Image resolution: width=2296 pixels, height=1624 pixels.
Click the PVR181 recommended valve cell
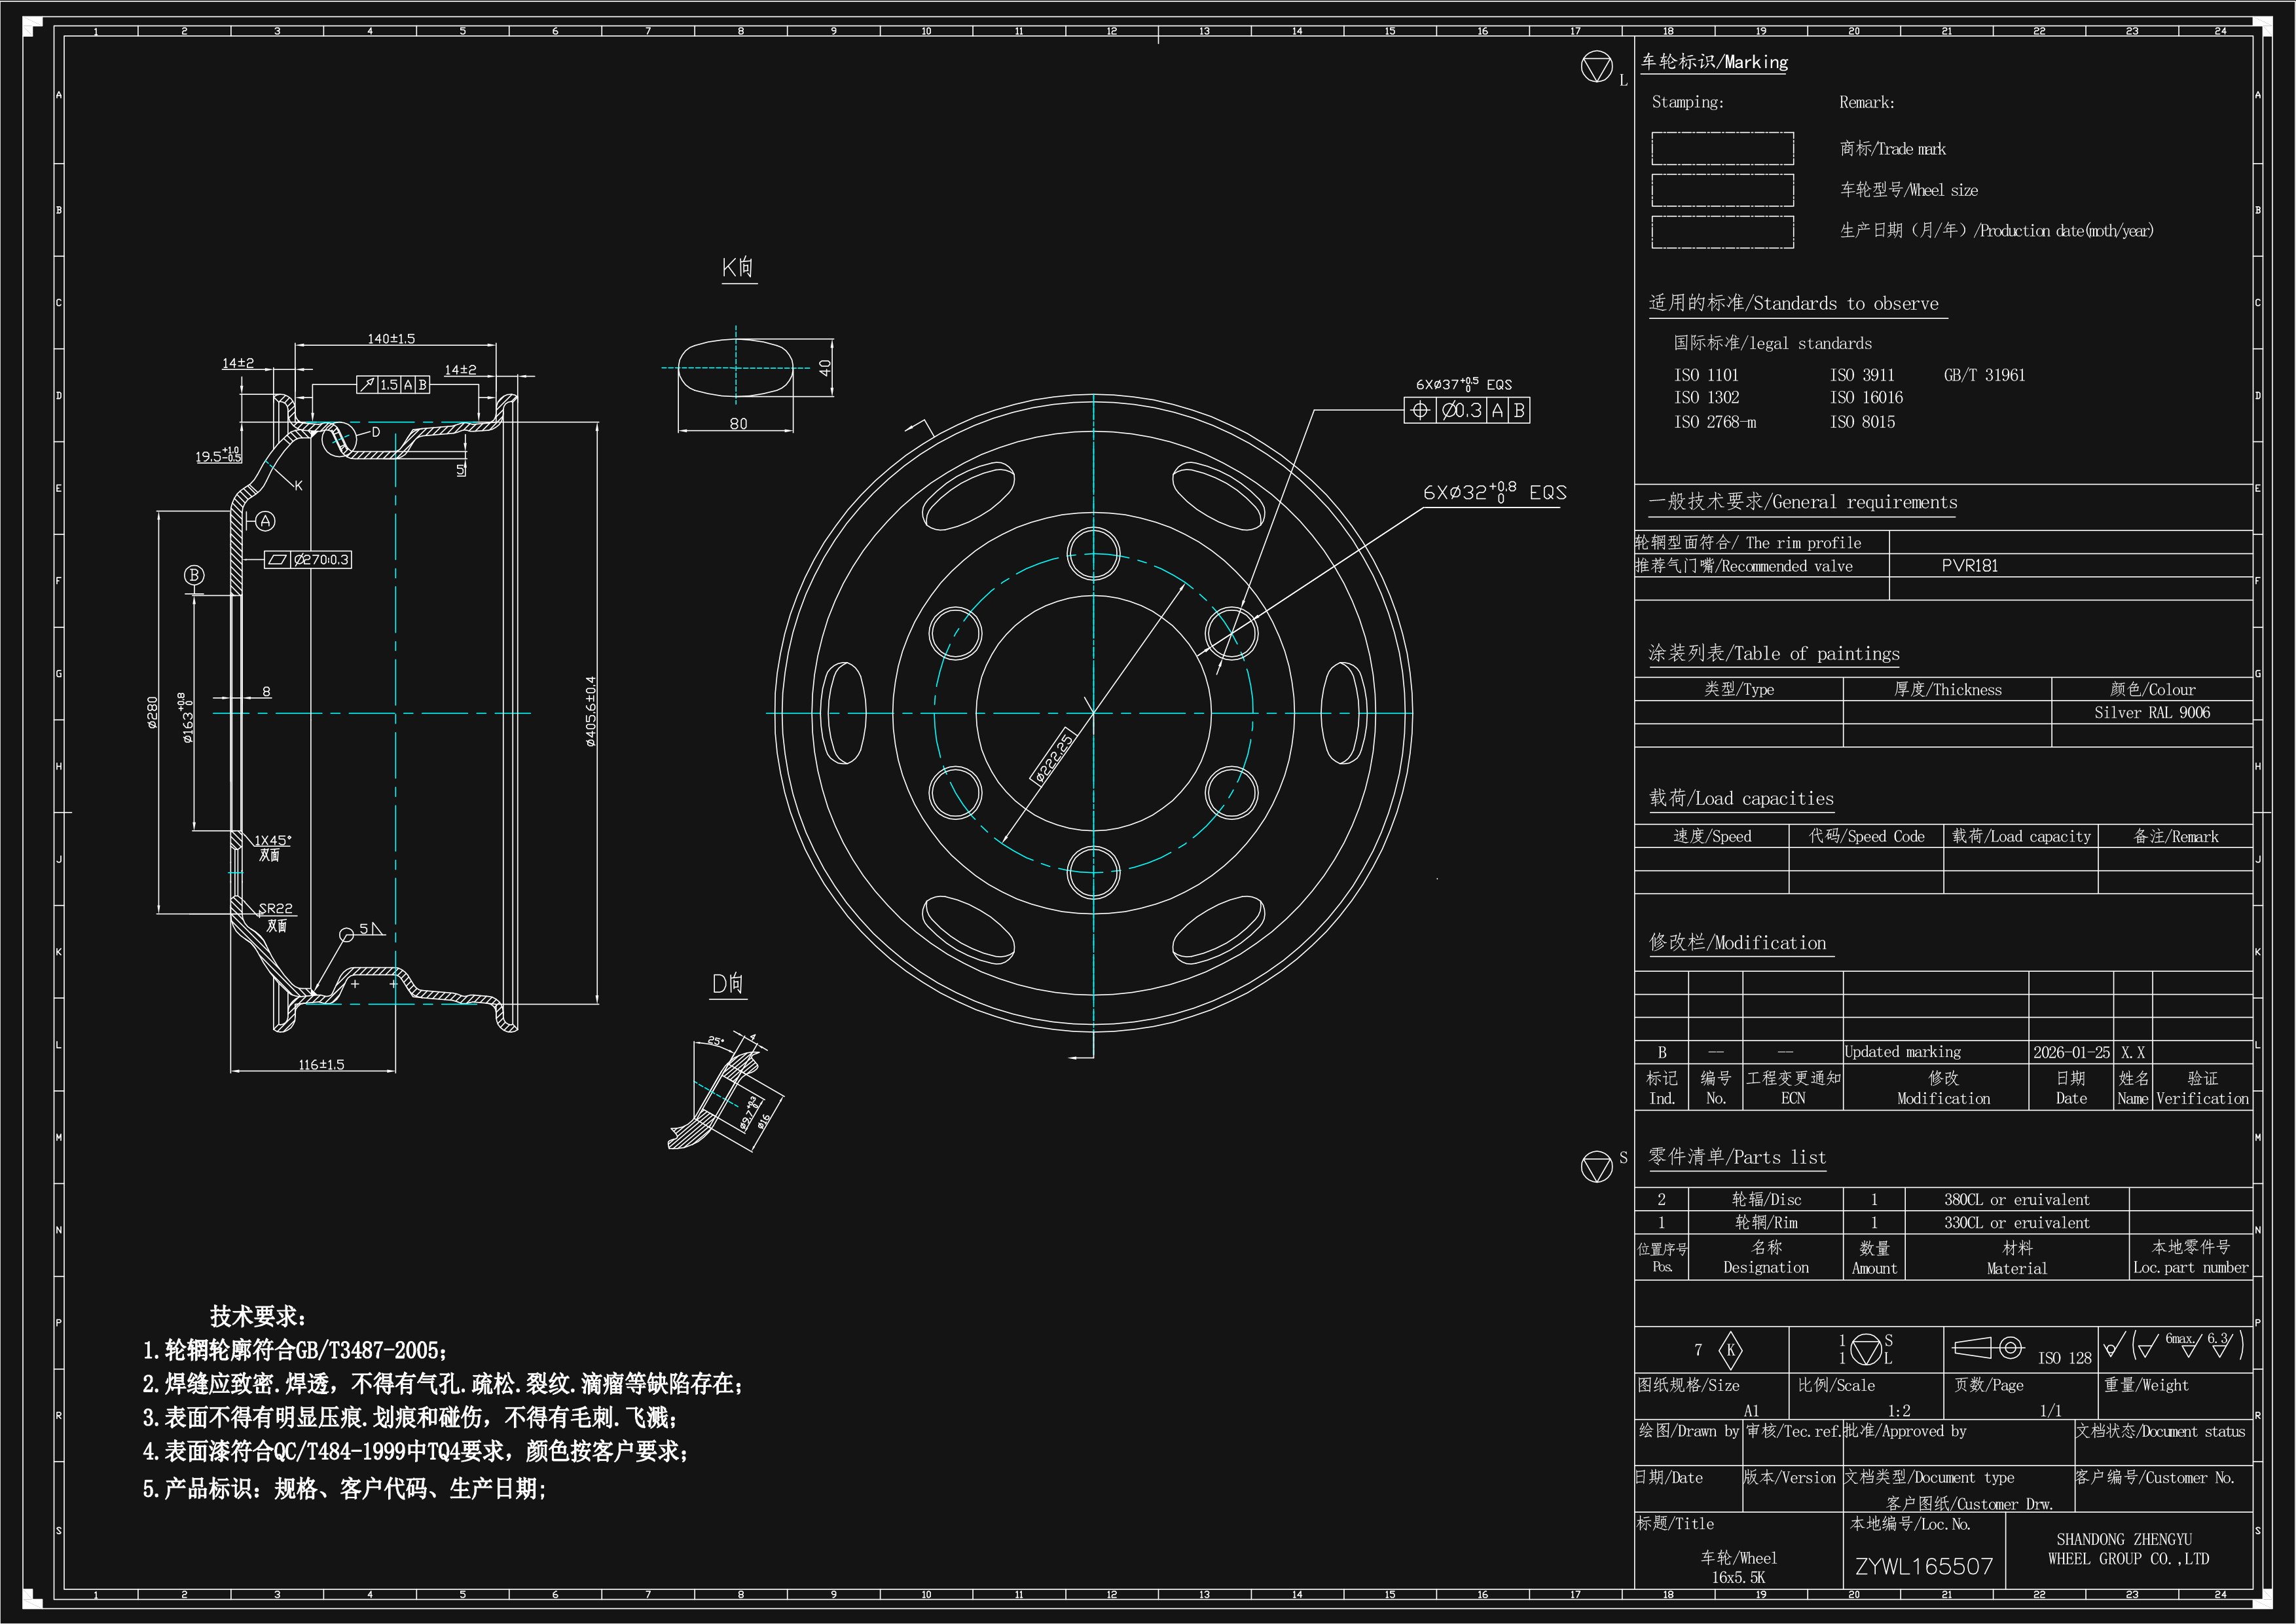point(1969,566)
